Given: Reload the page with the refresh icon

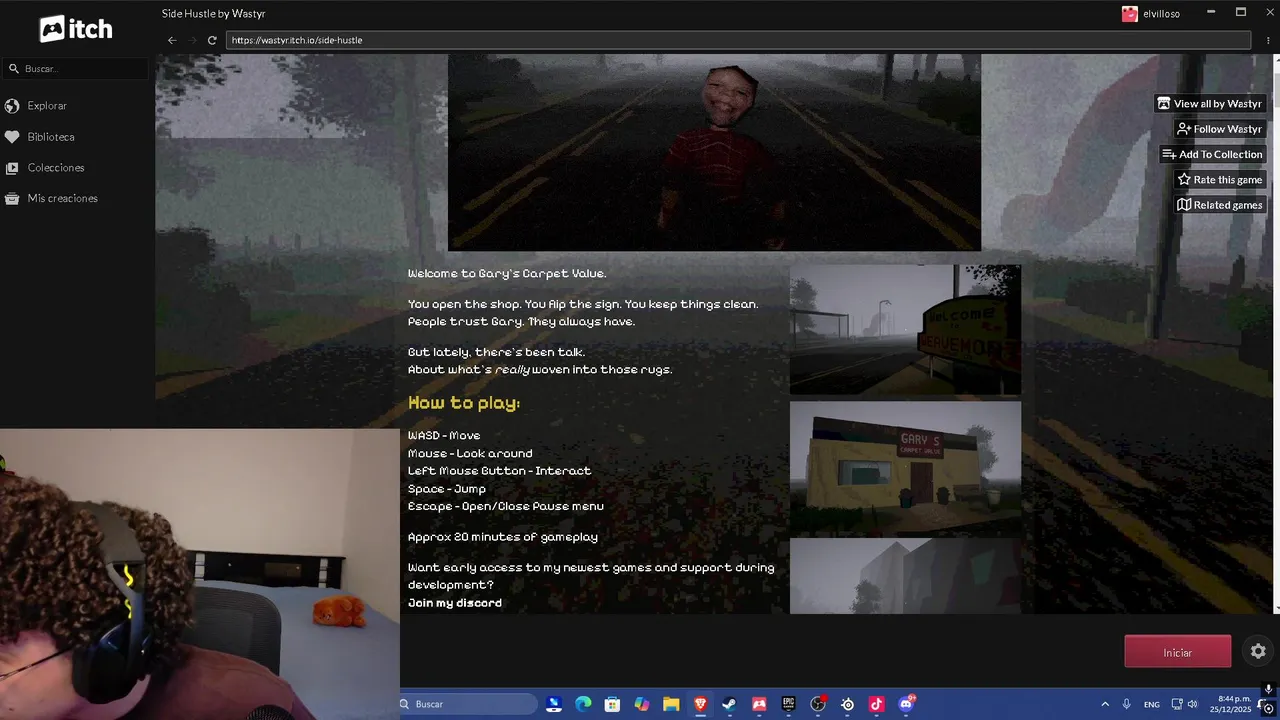Looking at the screenshot, I should pyautogui.click(x=212, y=40).
